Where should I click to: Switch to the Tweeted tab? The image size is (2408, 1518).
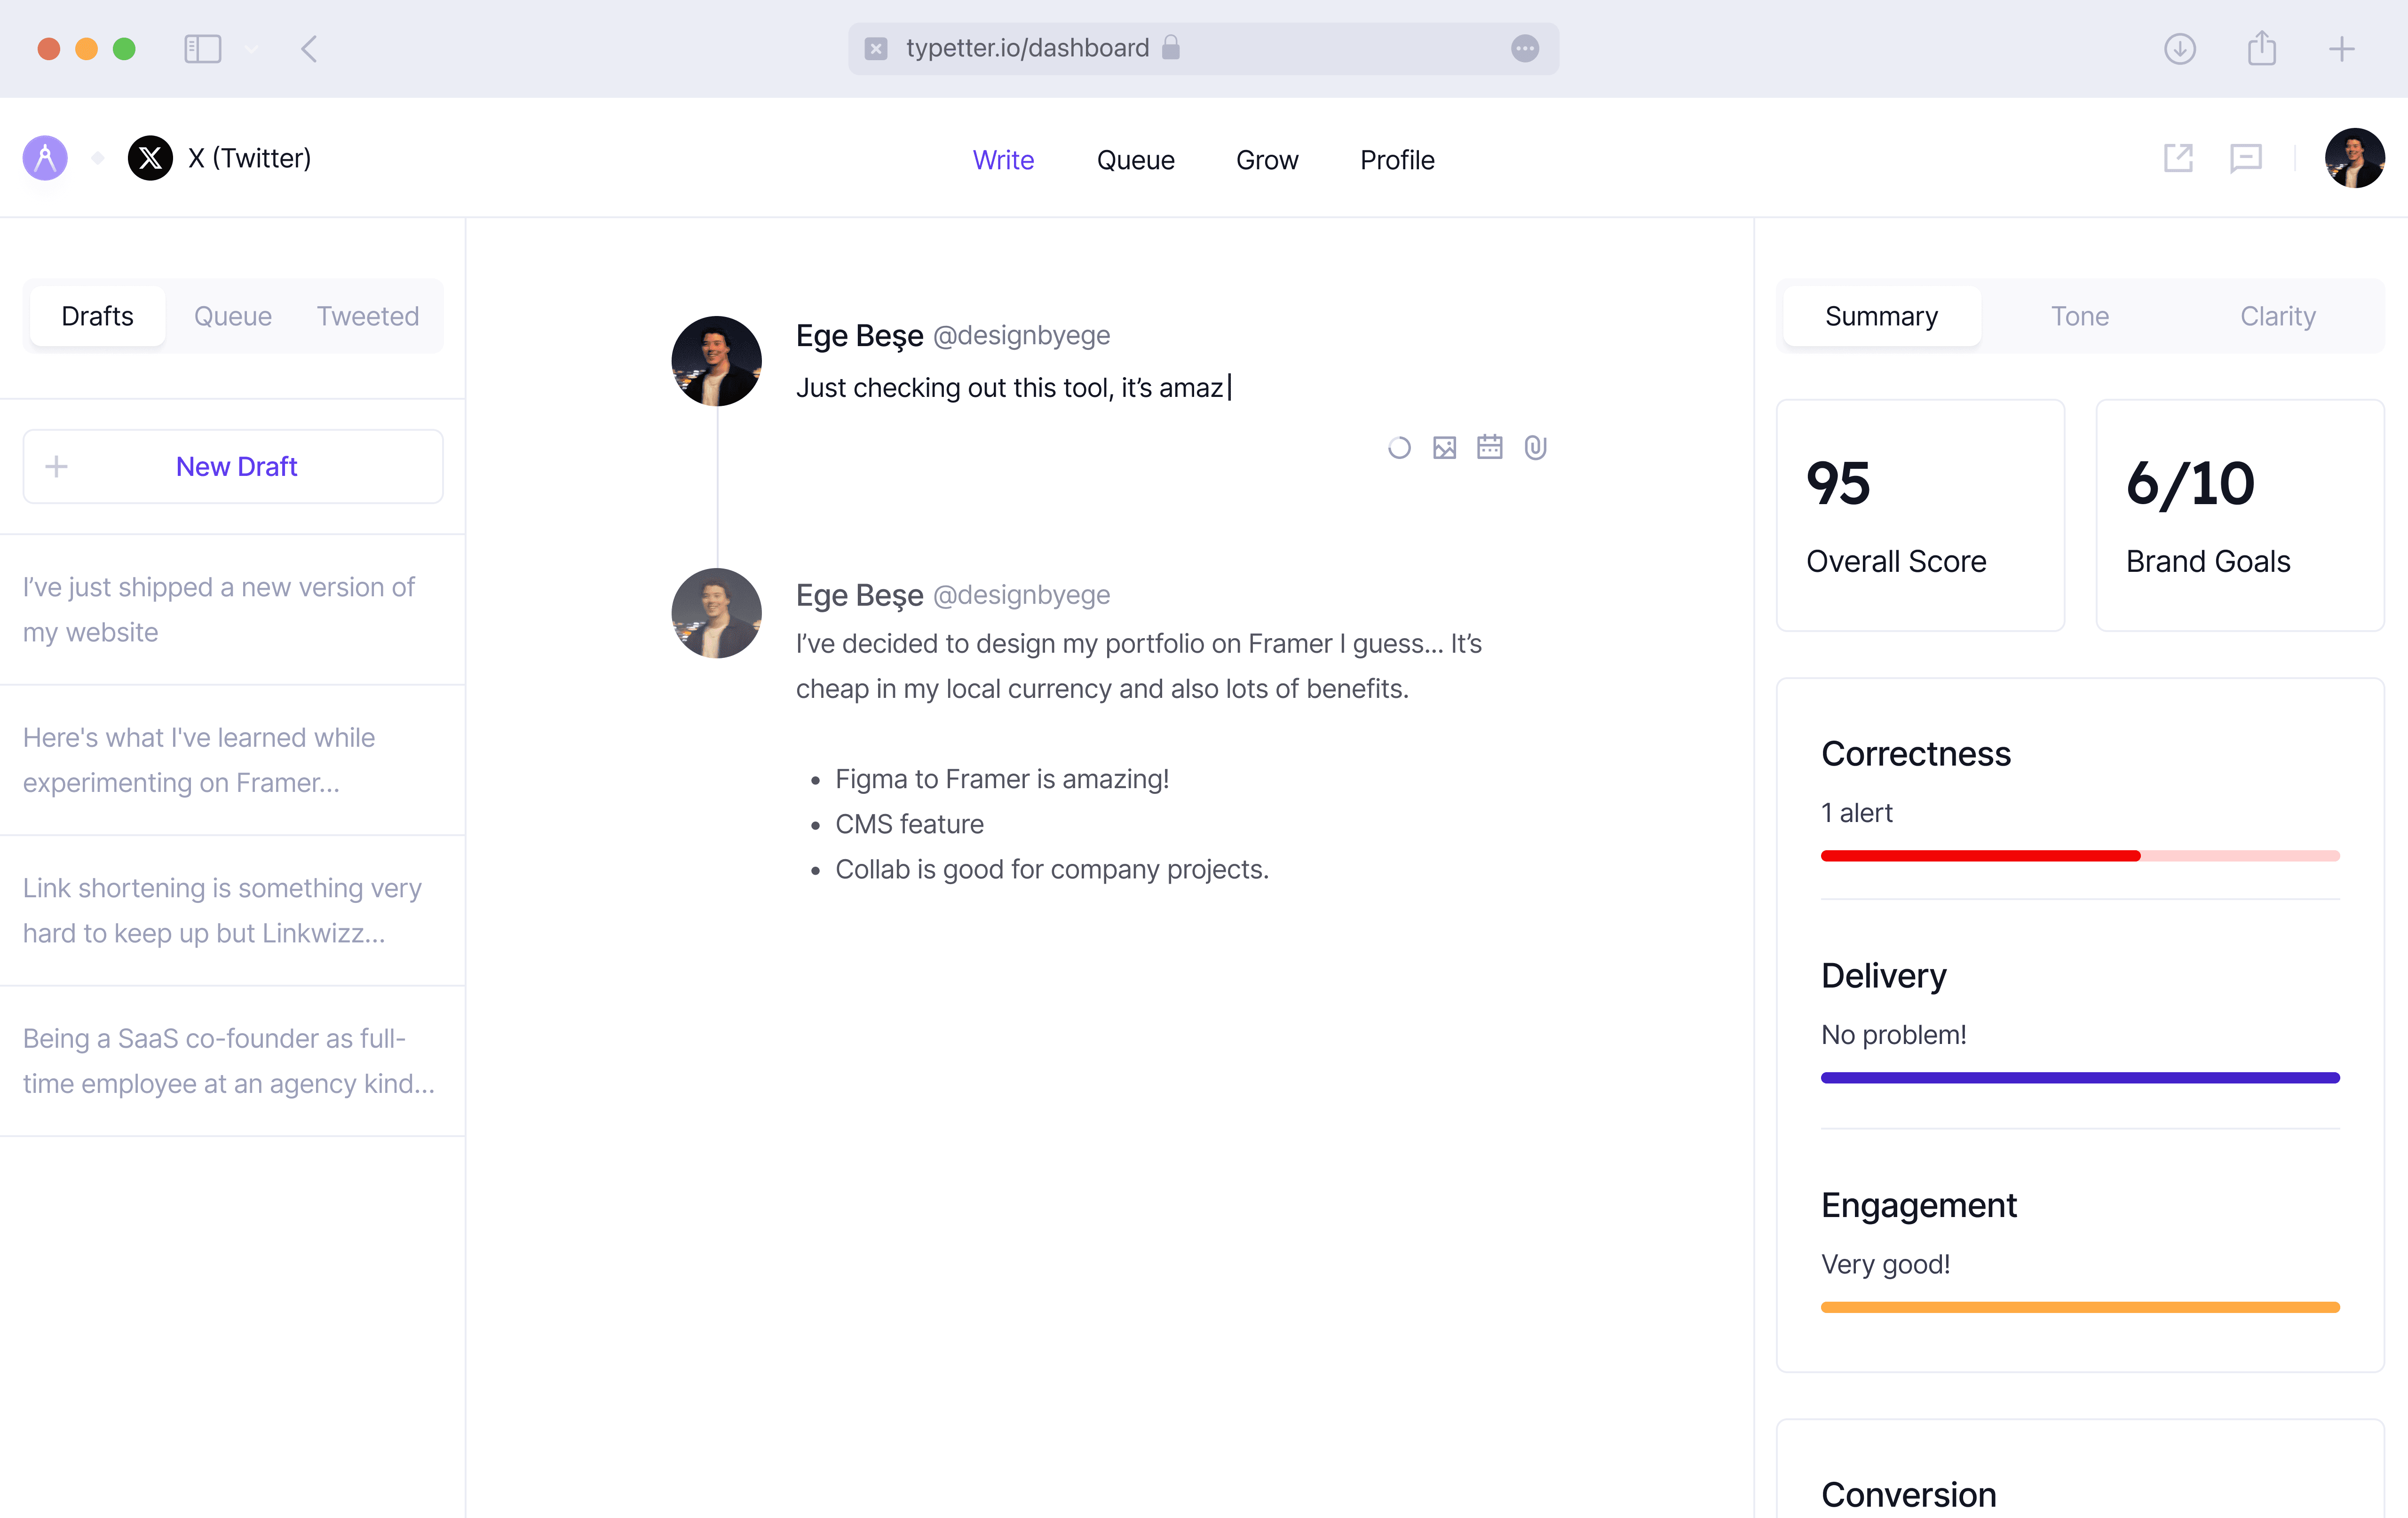367,316
